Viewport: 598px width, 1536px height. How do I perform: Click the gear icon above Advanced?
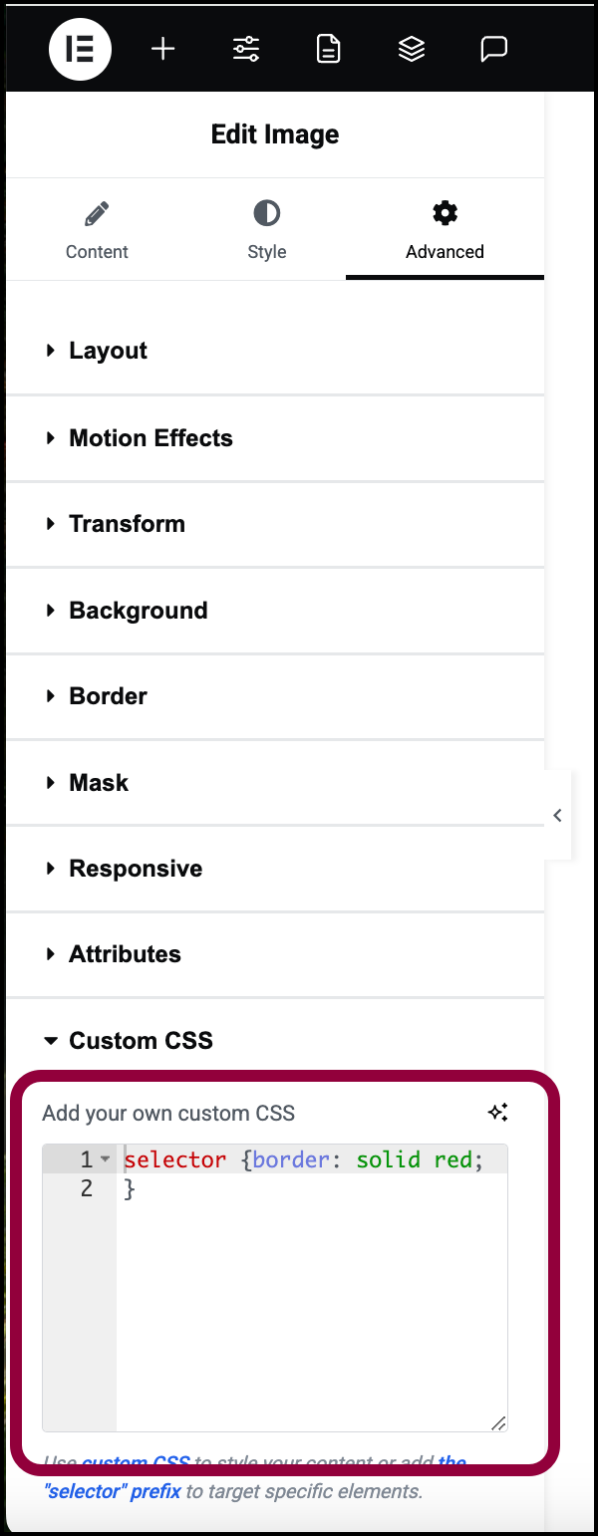tap(443, 212)
